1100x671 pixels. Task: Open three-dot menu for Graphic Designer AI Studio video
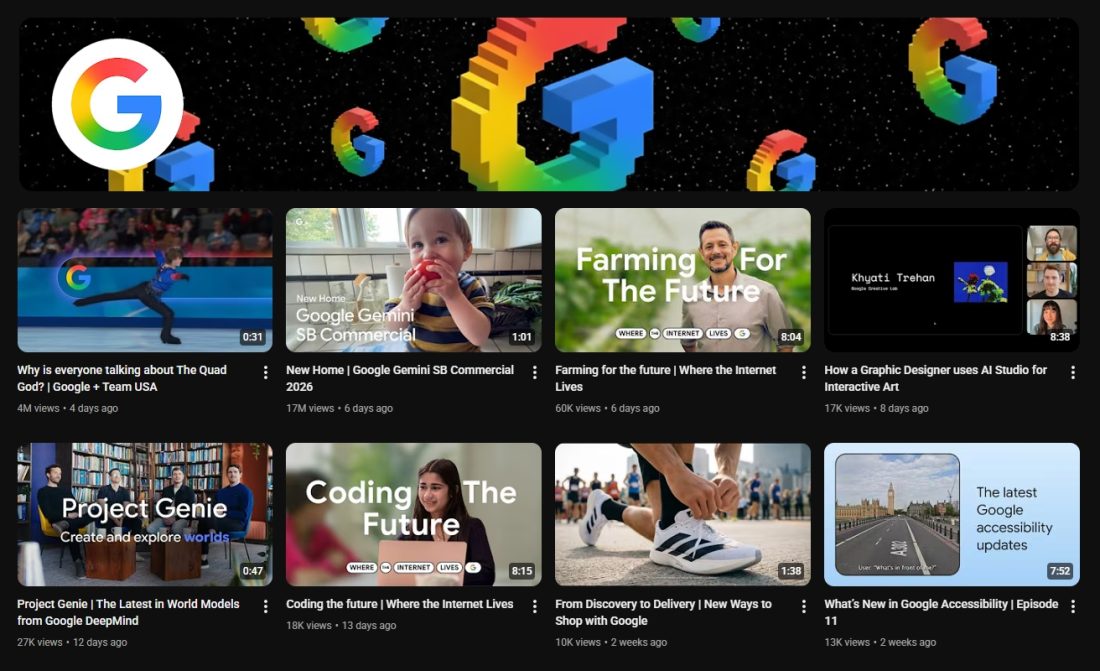[x=1073, y=372]
